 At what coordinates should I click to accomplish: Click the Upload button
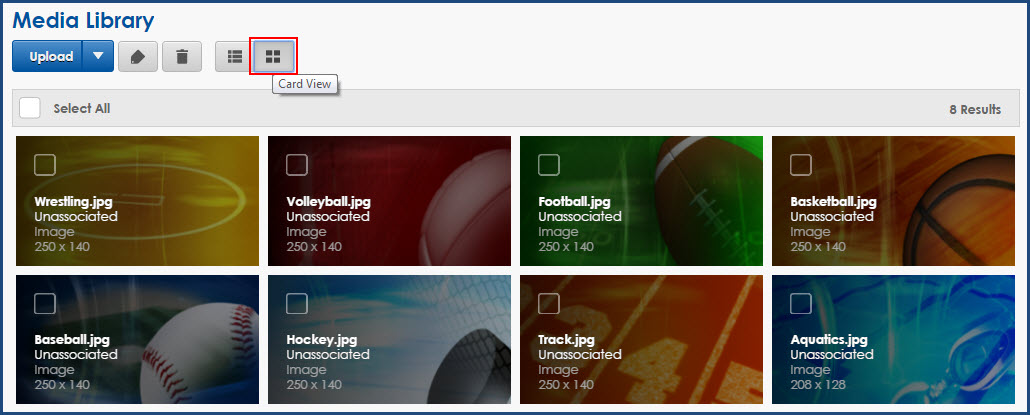47,56
